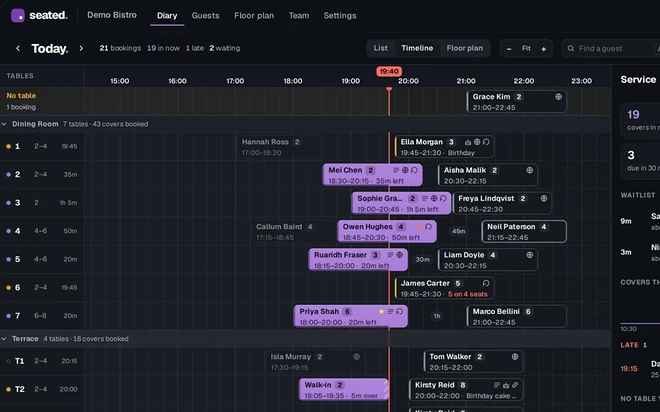This screenshot has width=660, height=412.
Task: Click the Fit zoom button
Action: click(526, 48)
